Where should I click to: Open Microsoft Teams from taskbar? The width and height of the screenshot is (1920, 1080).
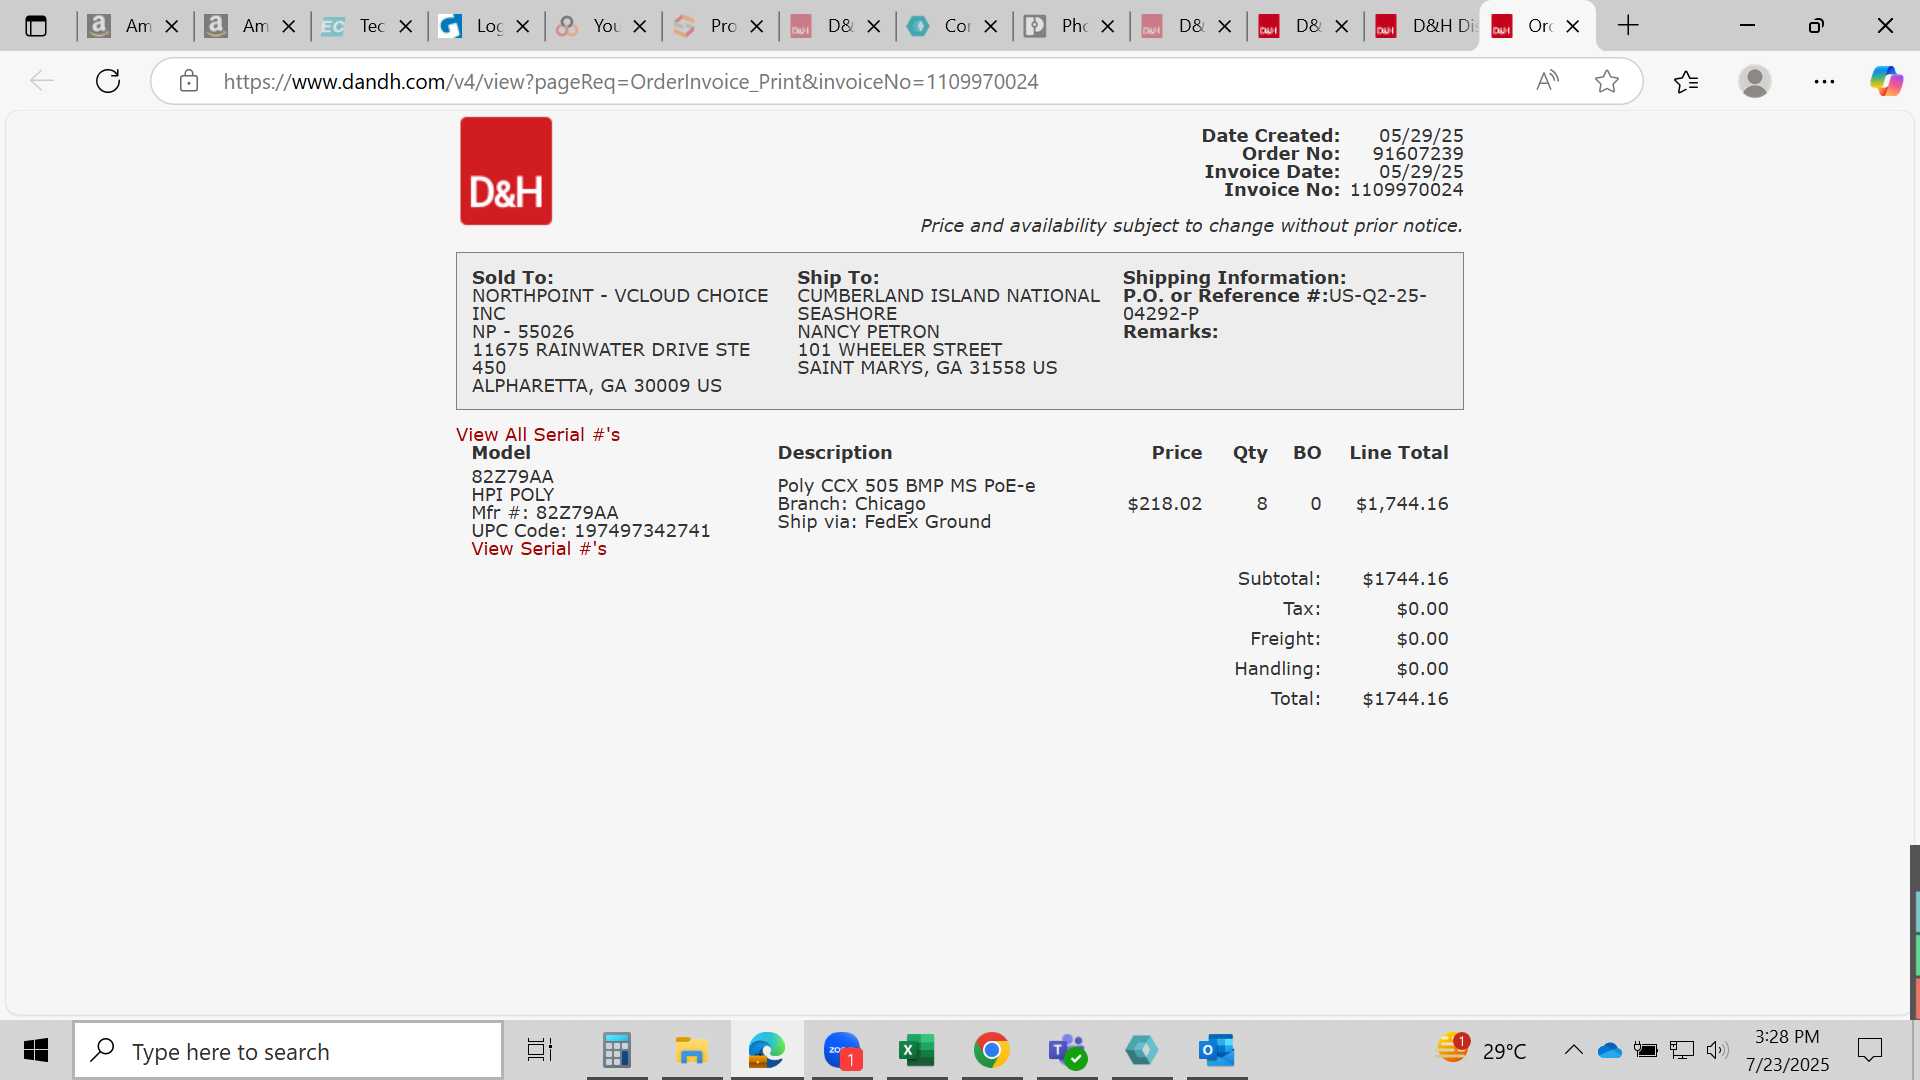[x=1067, y=1050]
